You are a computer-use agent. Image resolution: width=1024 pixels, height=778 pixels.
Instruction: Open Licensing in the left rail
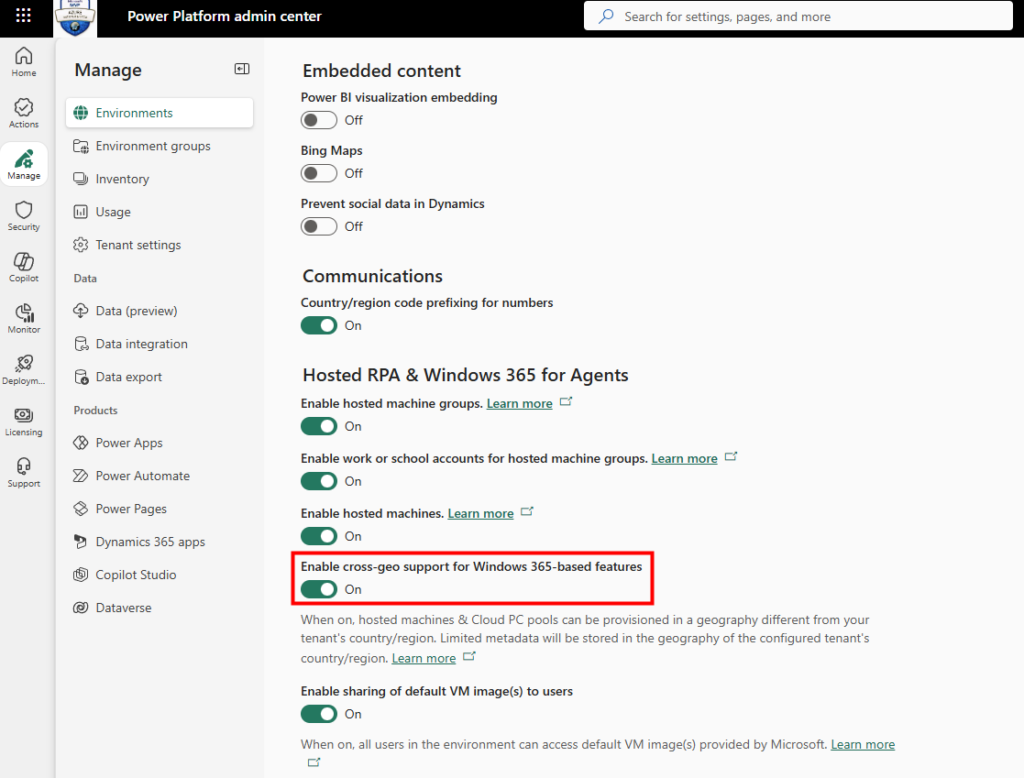pos(24,421)
